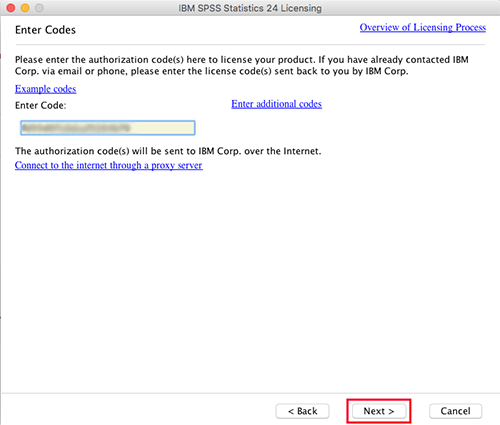The height and width of the screenshot is (425, 500).
Task: Proceed with the Next button
Action: pos(379,411)
